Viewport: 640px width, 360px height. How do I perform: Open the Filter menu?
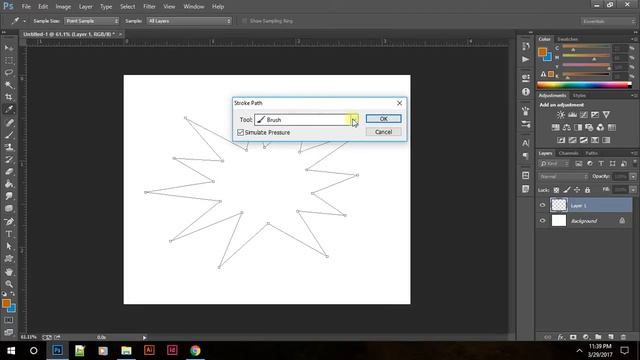(149, 7)
